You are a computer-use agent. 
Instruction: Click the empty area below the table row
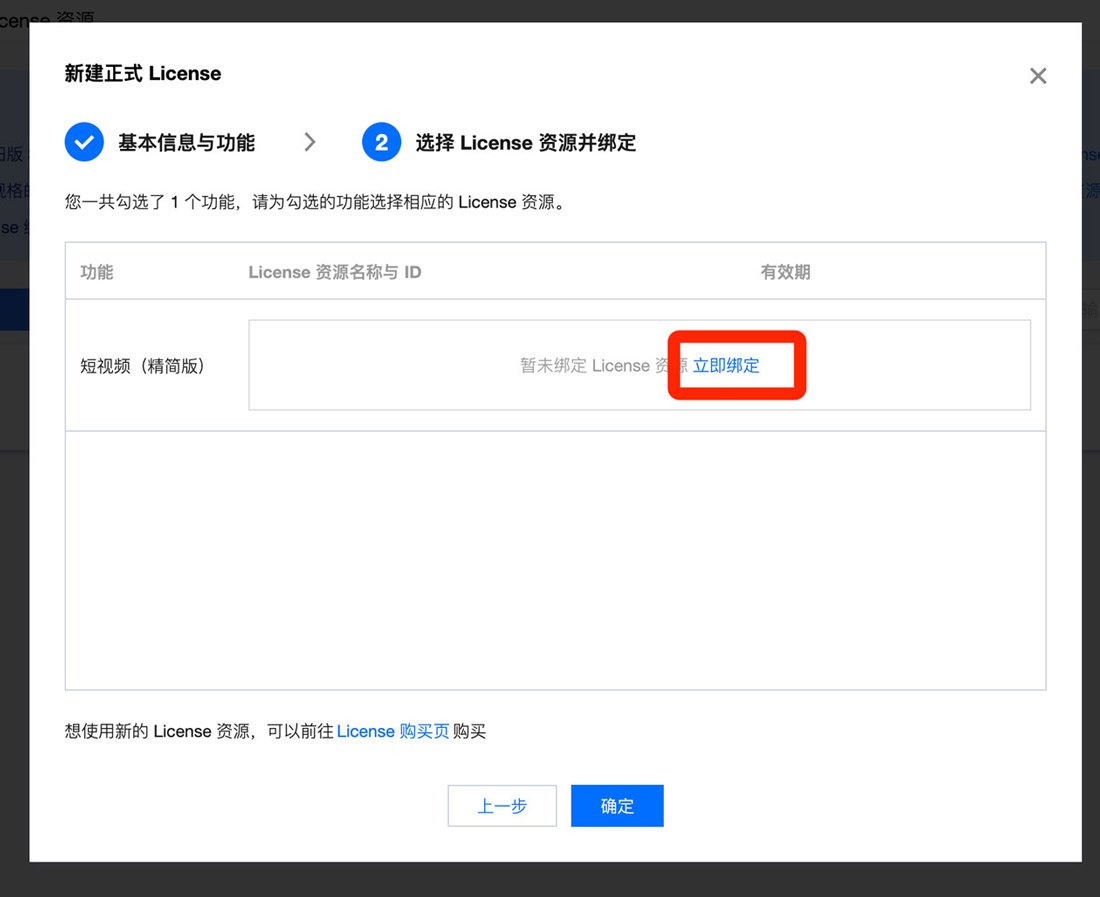point(555,560)
